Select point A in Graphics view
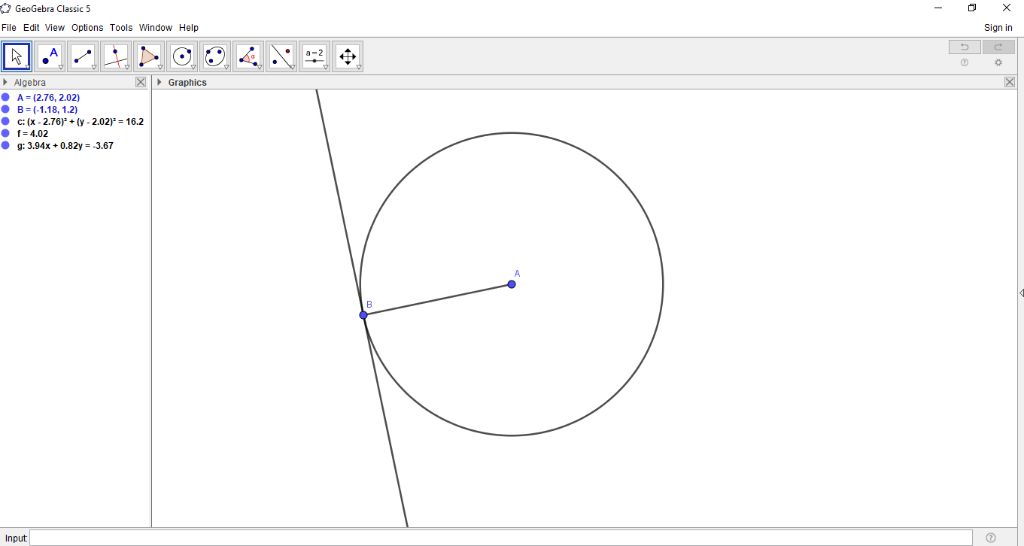 pyautogui.click(x=511, y=284)
